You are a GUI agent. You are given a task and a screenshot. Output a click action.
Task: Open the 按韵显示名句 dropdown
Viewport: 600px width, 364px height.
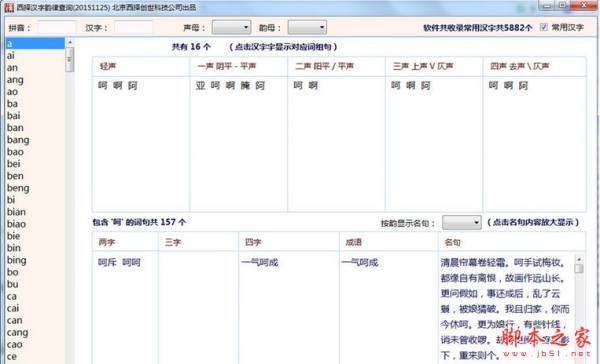point(461,222)
